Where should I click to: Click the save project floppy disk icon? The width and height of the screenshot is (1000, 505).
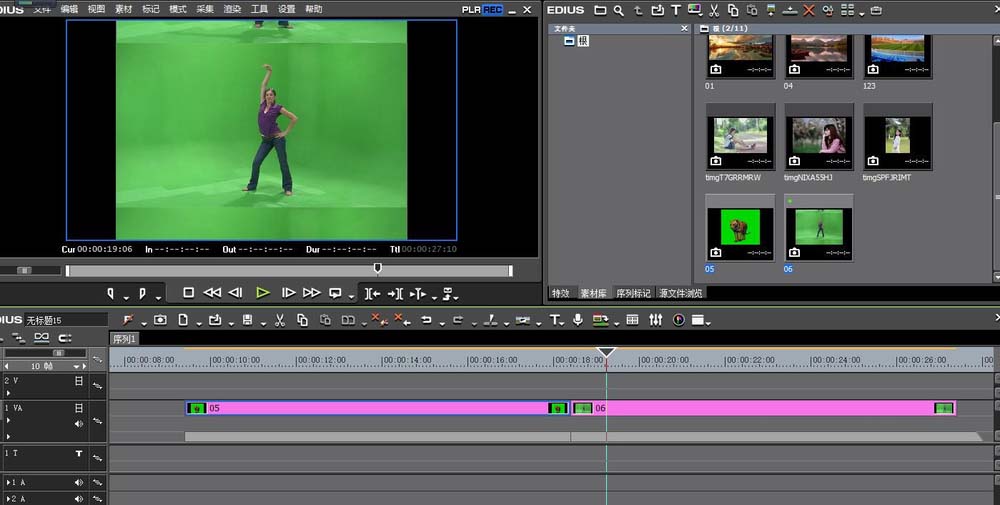point(247,320)
